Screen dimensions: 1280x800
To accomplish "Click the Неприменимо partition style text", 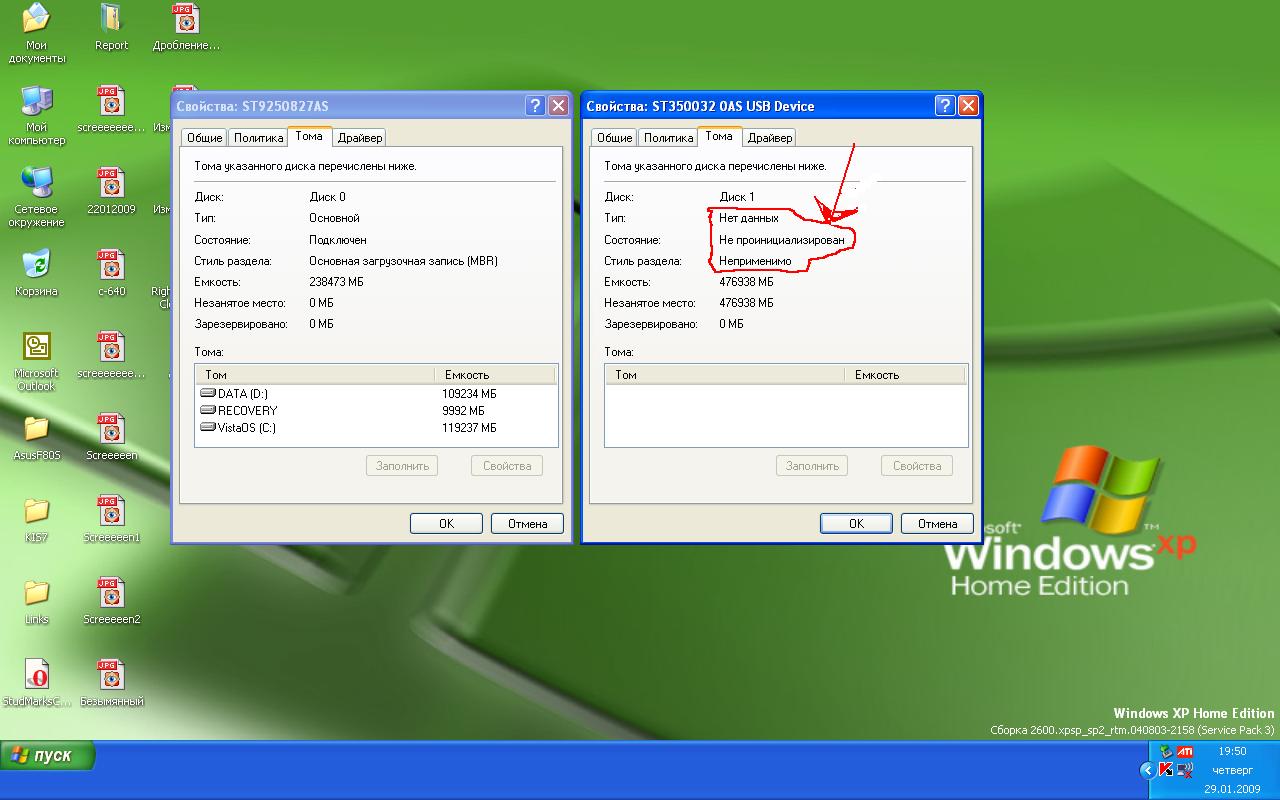I will click(x=755, y=261).
